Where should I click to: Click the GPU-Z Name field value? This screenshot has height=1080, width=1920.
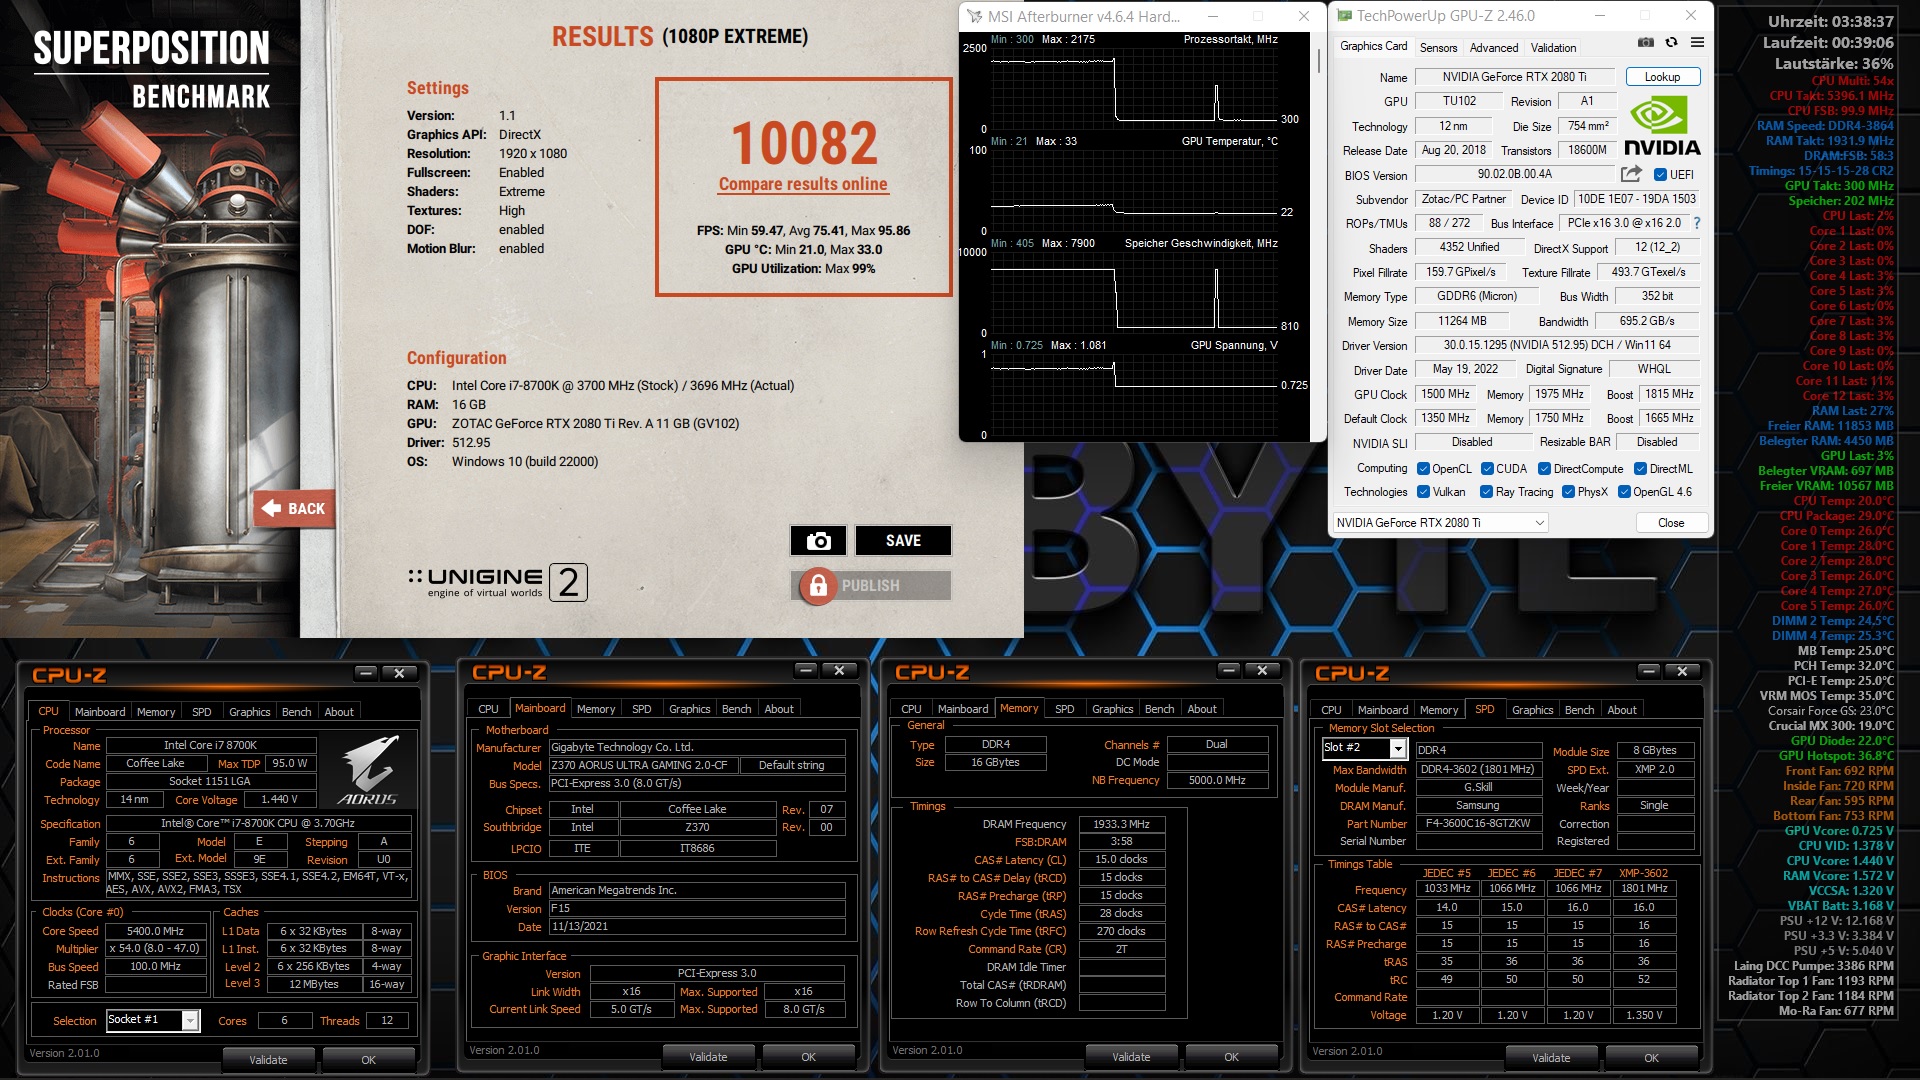point(1513,77)
